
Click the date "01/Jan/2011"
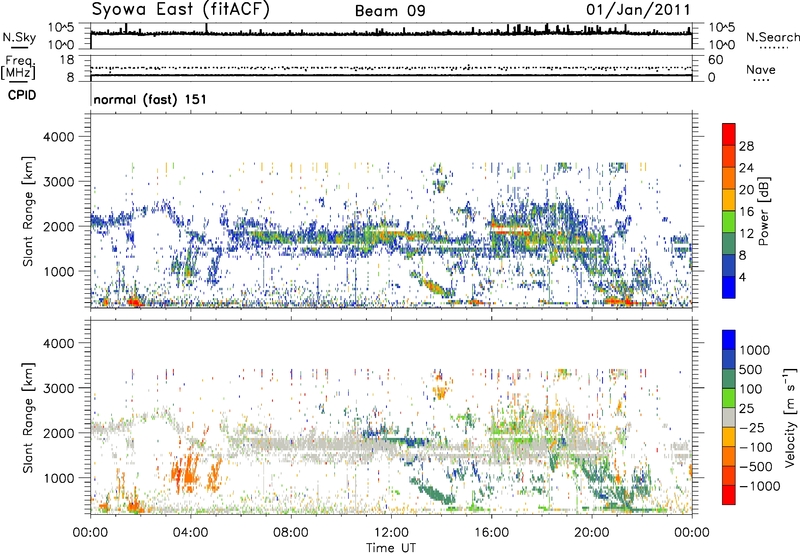tap(638, 10)
